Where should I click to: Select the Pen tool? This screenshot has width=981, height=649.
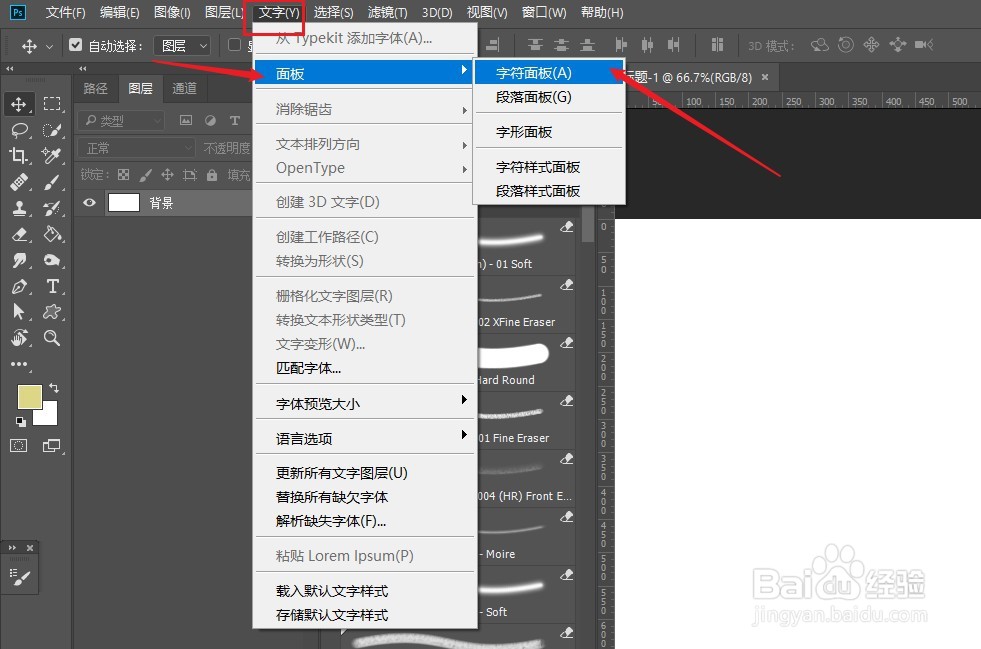click(x=19, y=287)
